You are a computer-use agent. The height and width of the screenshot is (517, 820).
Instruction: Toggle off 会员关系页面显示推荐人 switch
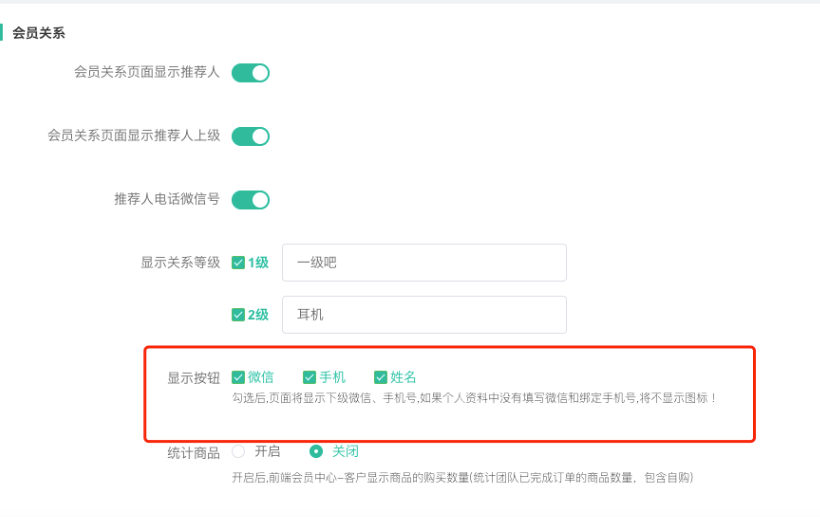click(x=250, y=73)
